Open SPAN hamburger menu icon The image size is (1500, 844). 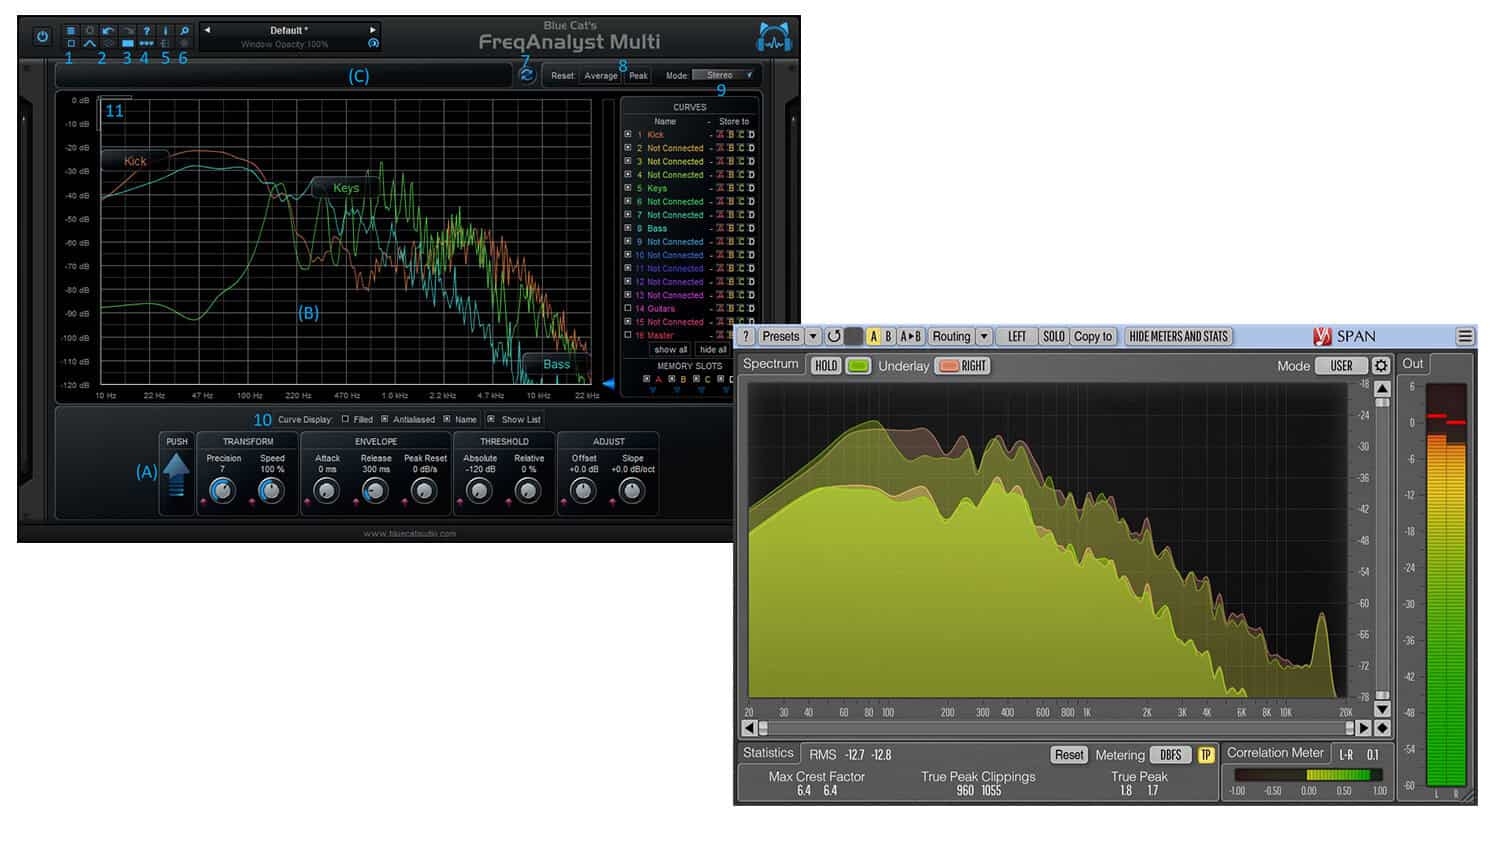1465,336
